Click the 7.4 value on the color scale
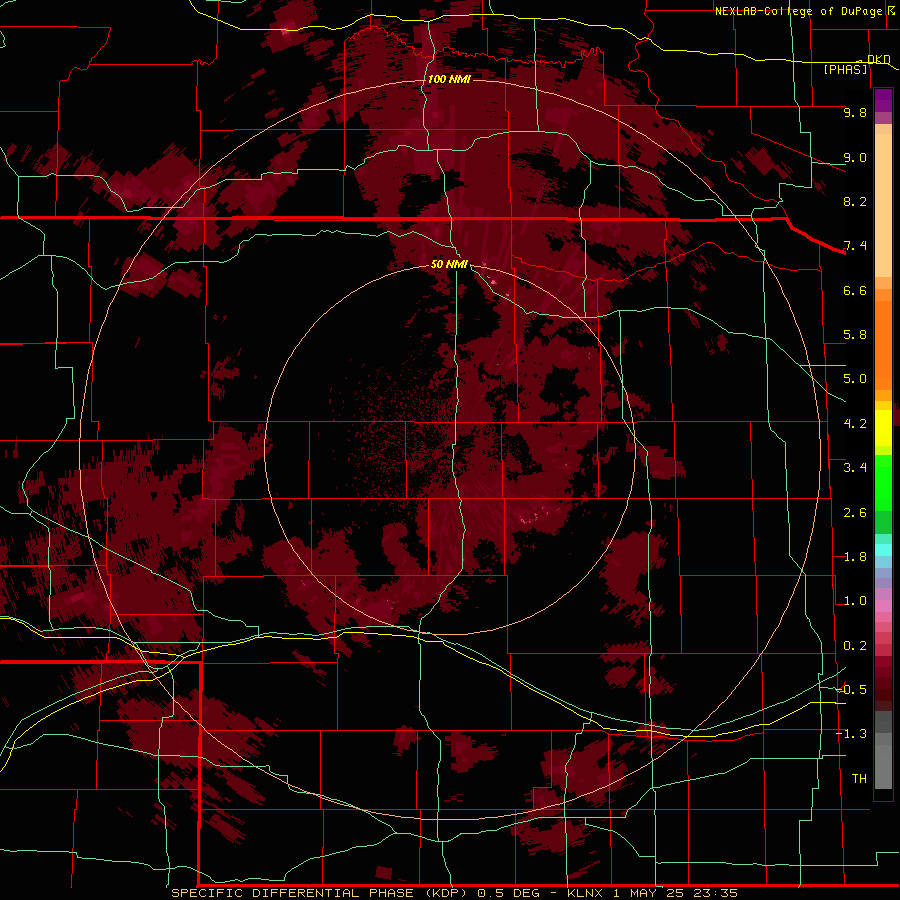The width and height of the screenshot is (900, 900). (855, 246)
